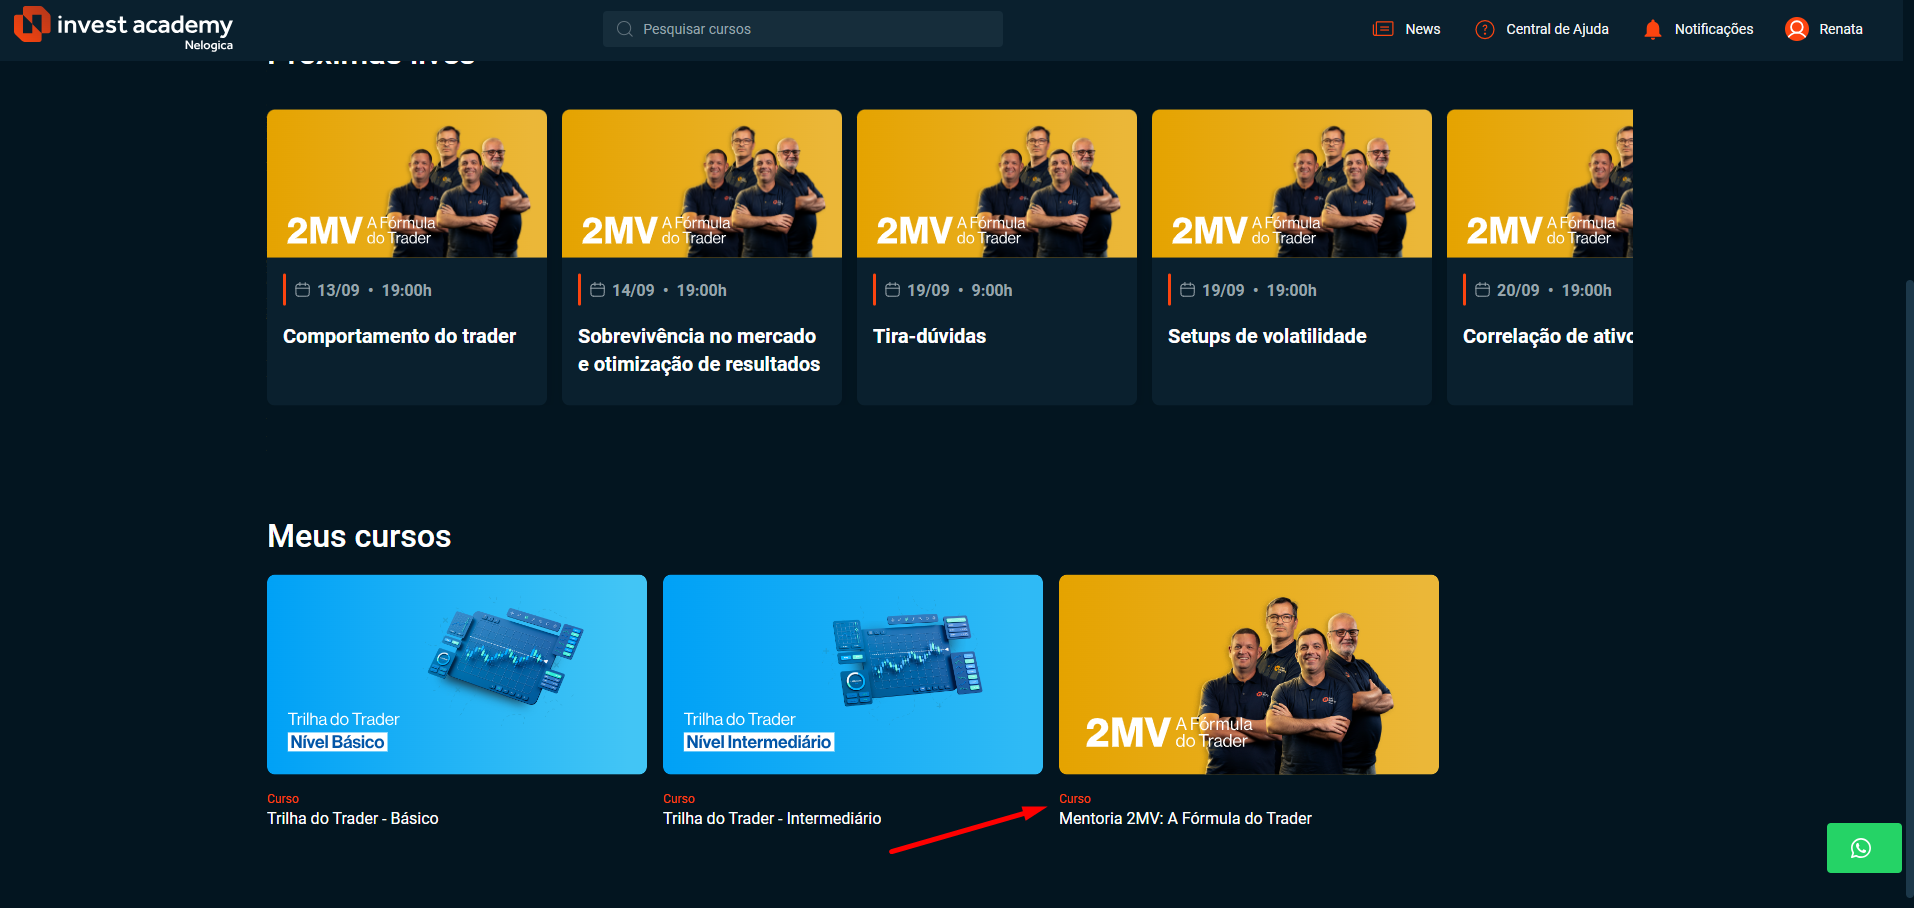Click the Invest Academy Nelogica logo
Screen dimensions: 1914x908
point(123,27)
